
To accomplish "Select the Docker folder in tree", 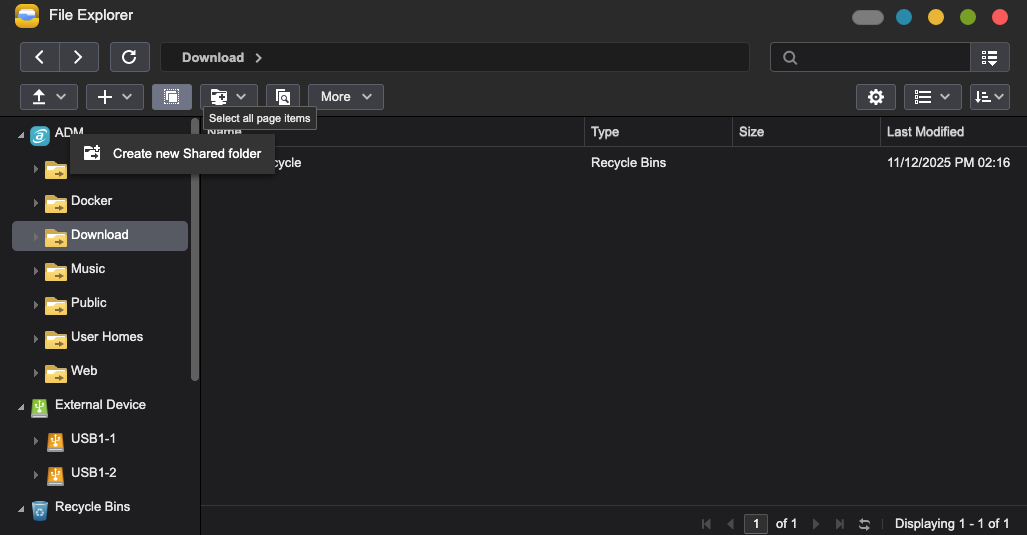I will point(91,201).
